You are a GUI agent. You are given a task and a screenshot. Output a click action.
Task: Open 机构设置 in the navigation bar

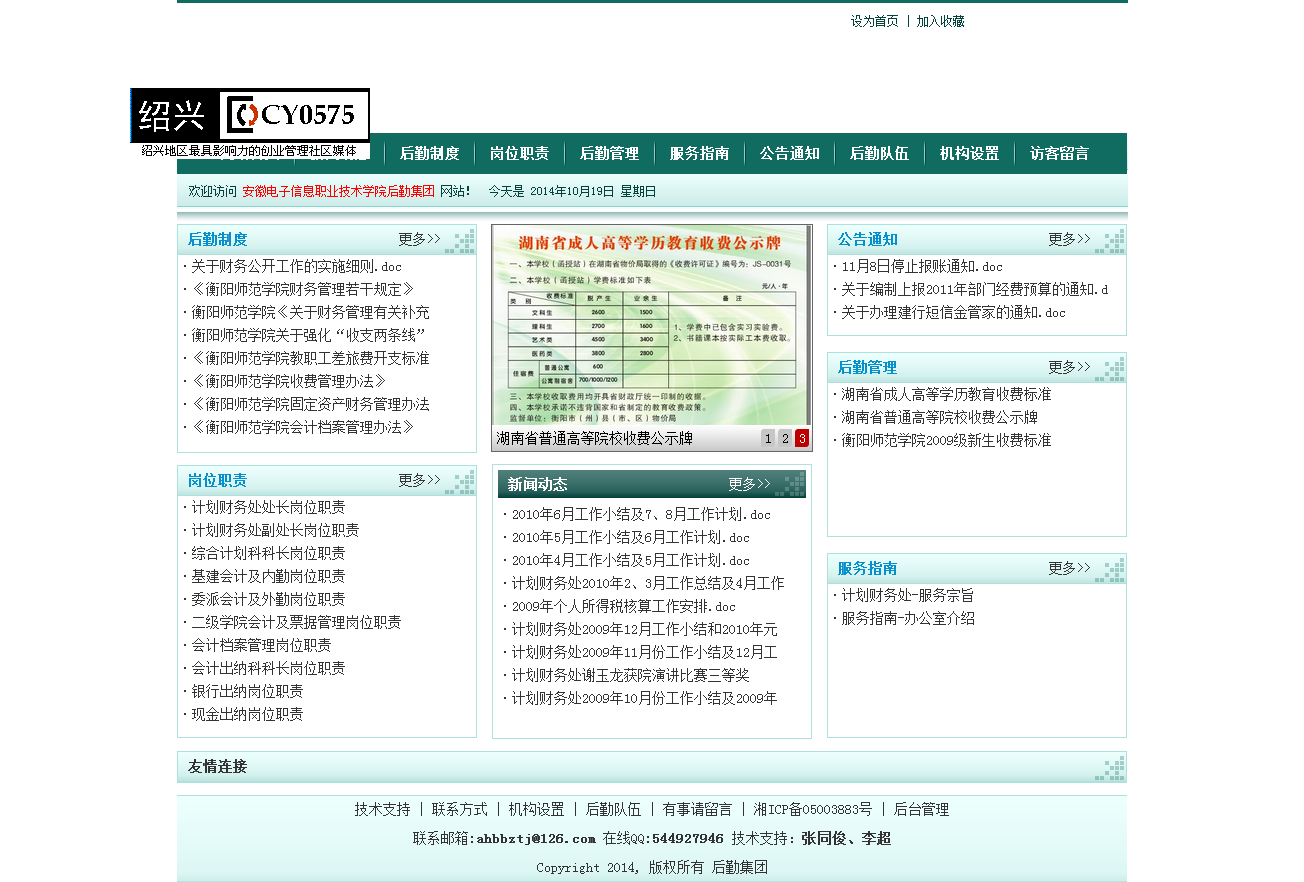969,153
